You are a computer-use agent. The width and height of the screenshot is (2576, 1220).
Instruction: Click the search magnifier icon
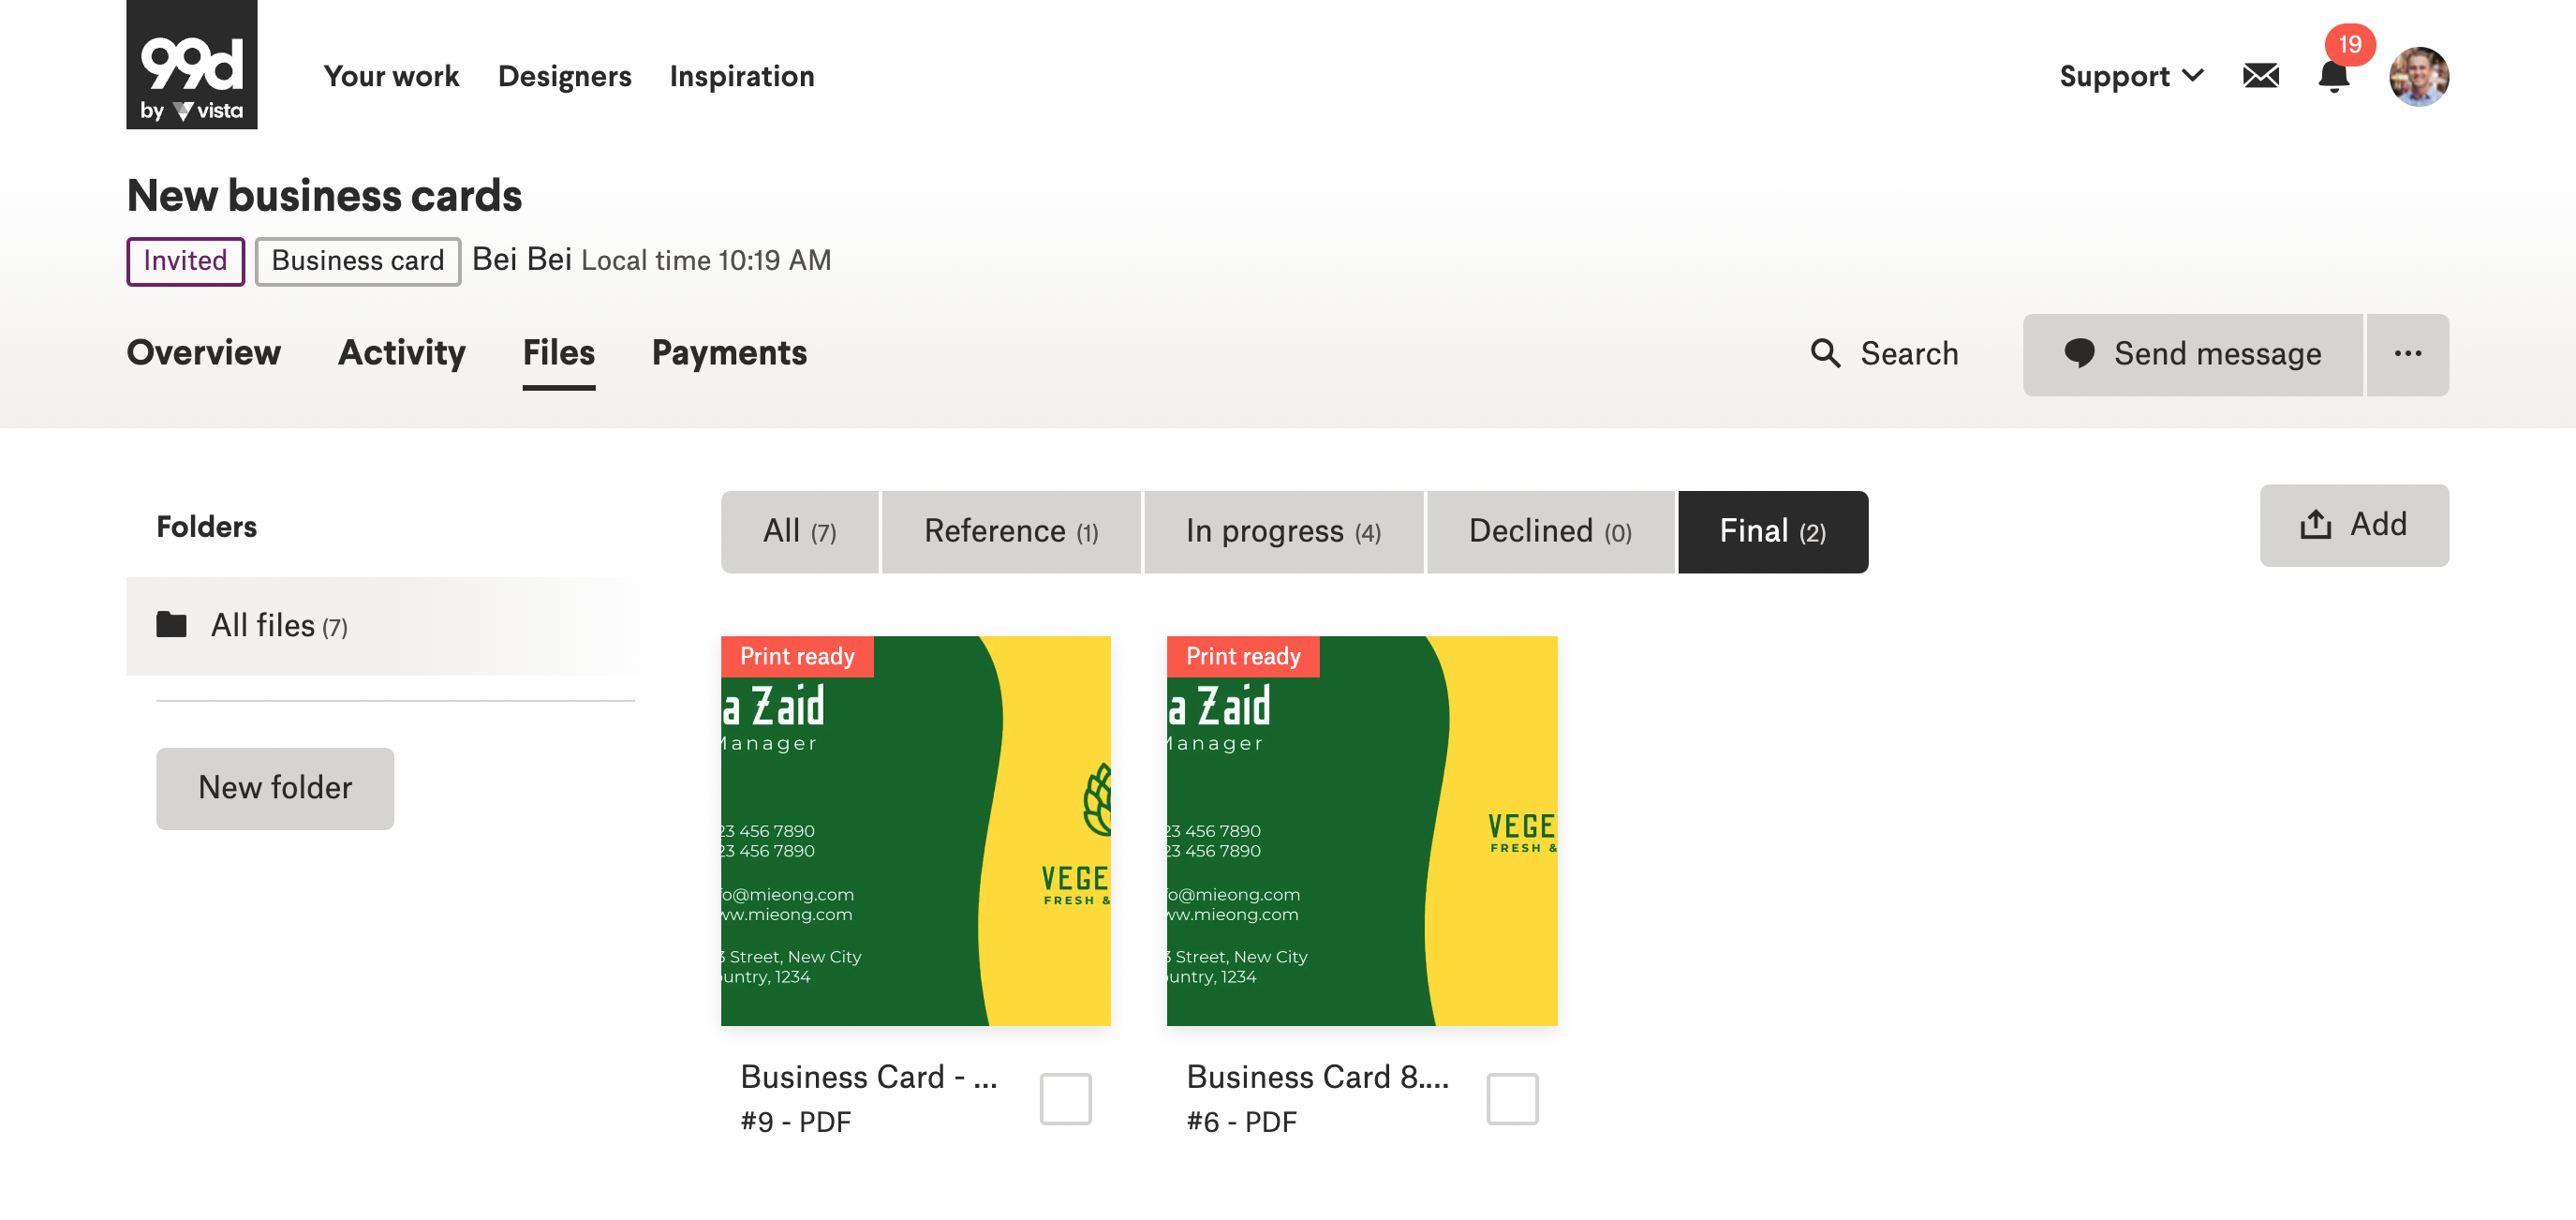tap(1825, 353)
